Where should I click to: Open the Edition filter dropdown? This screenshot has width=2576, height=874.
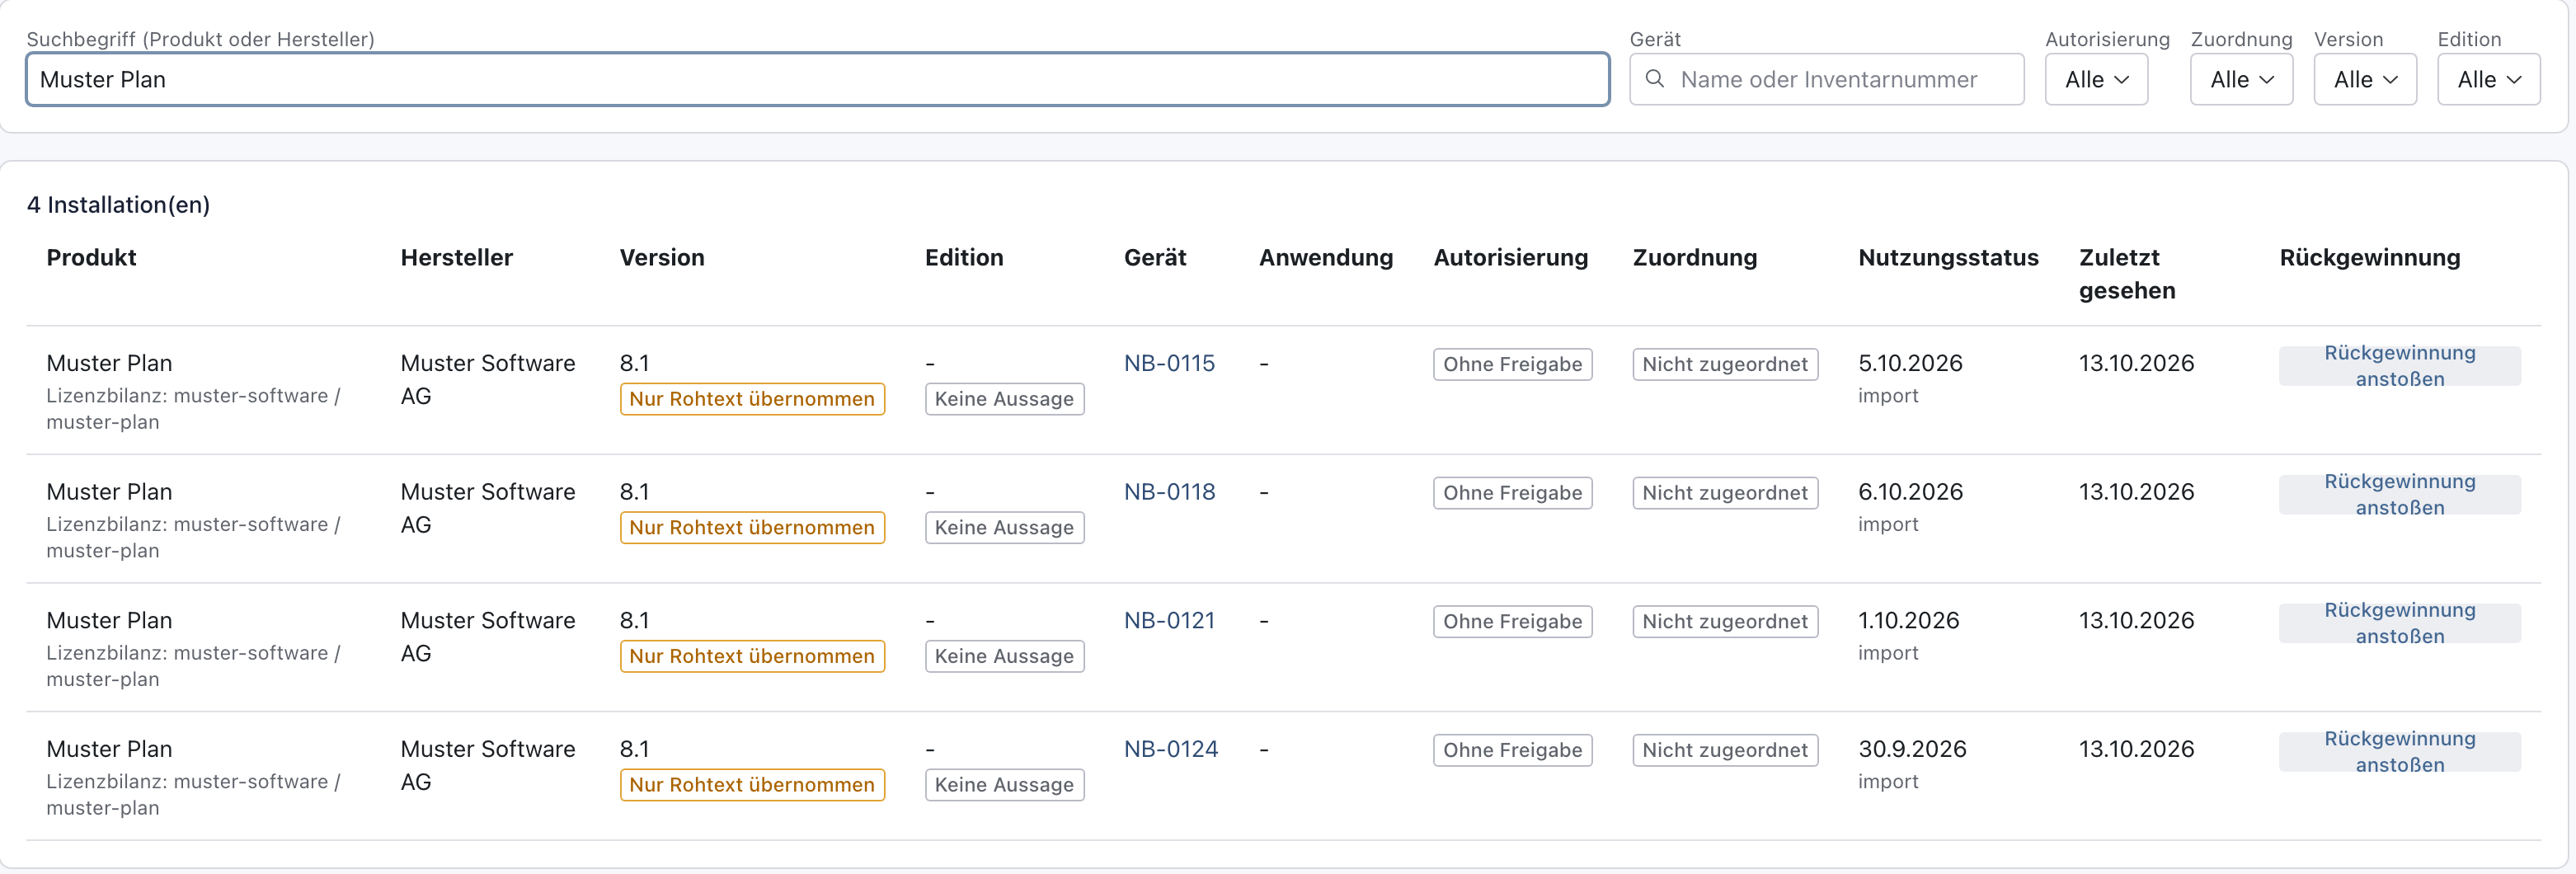2488,79
